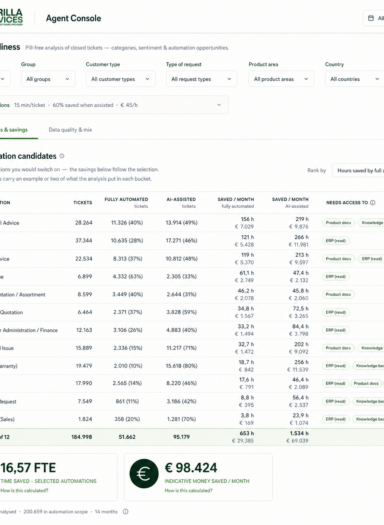Click the FULLY AUTOMATED tickets column header
This screenshot has height=525, width=384.
point(126,203)
